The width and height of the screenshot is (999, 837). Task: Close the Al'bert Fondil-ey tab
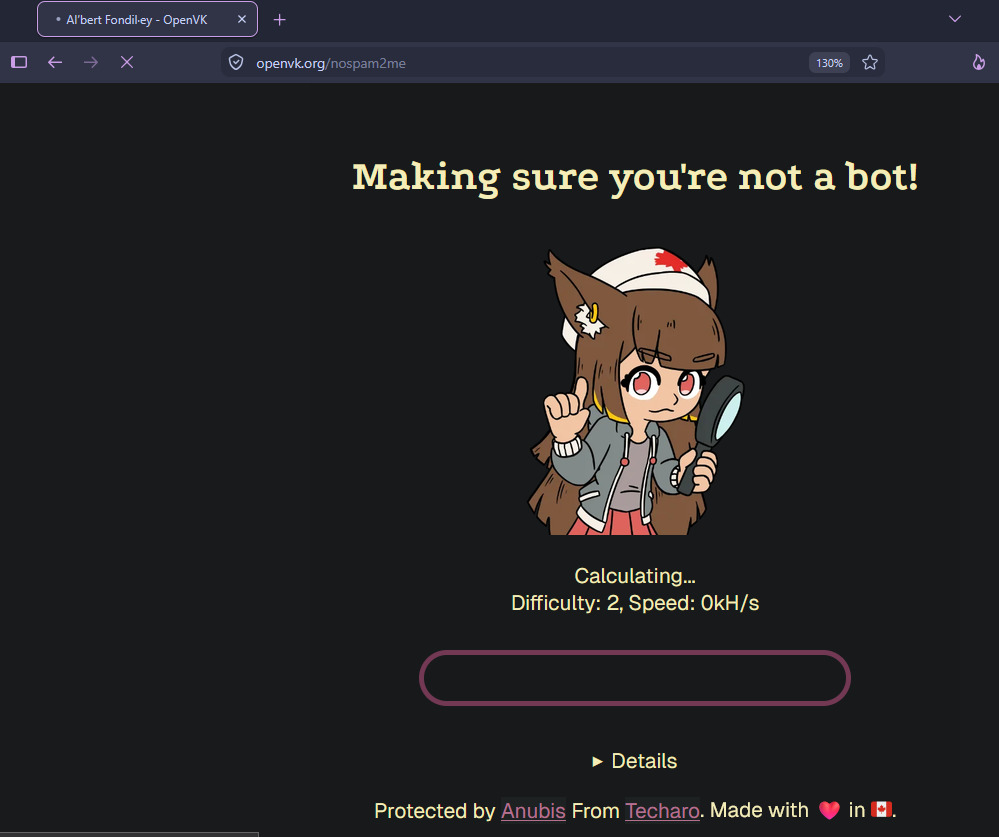242,20
